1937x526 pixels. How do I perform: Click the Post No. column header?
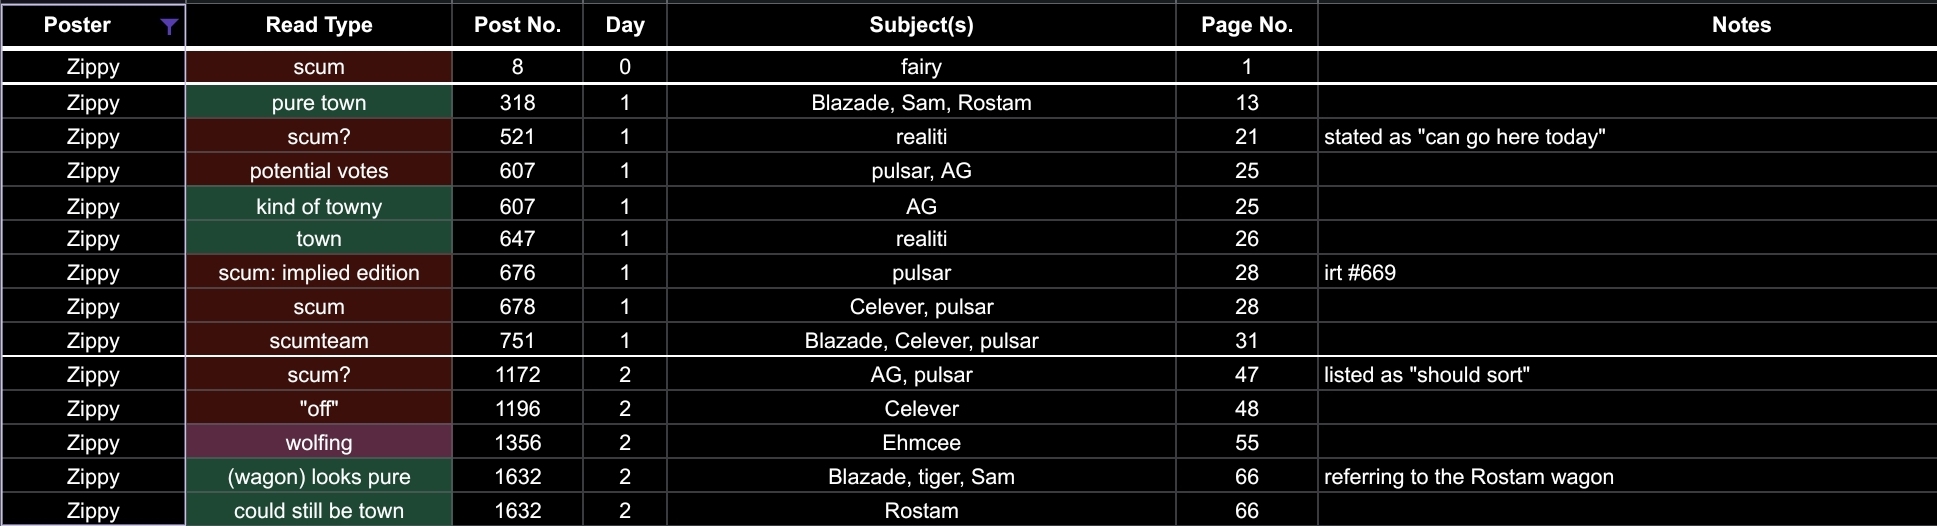(517, 25)
